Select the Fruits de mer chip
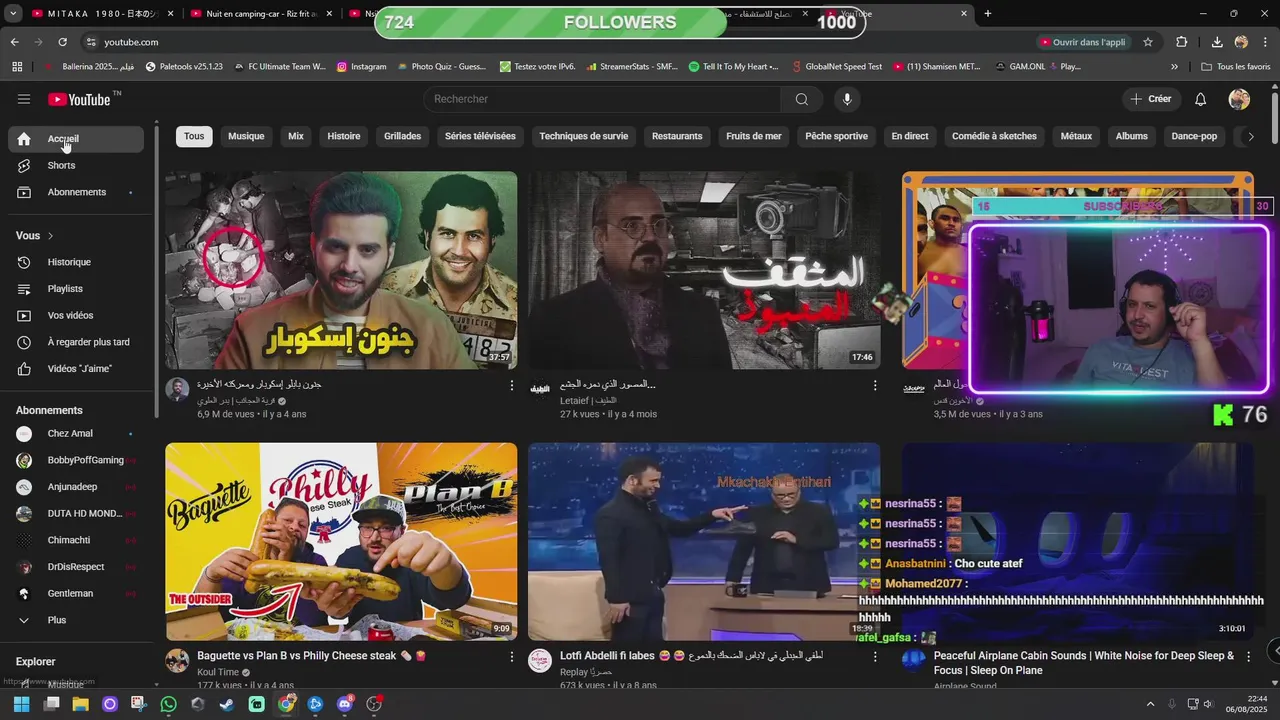Viewport: 1280px width, 720px height. coord(754,137)
